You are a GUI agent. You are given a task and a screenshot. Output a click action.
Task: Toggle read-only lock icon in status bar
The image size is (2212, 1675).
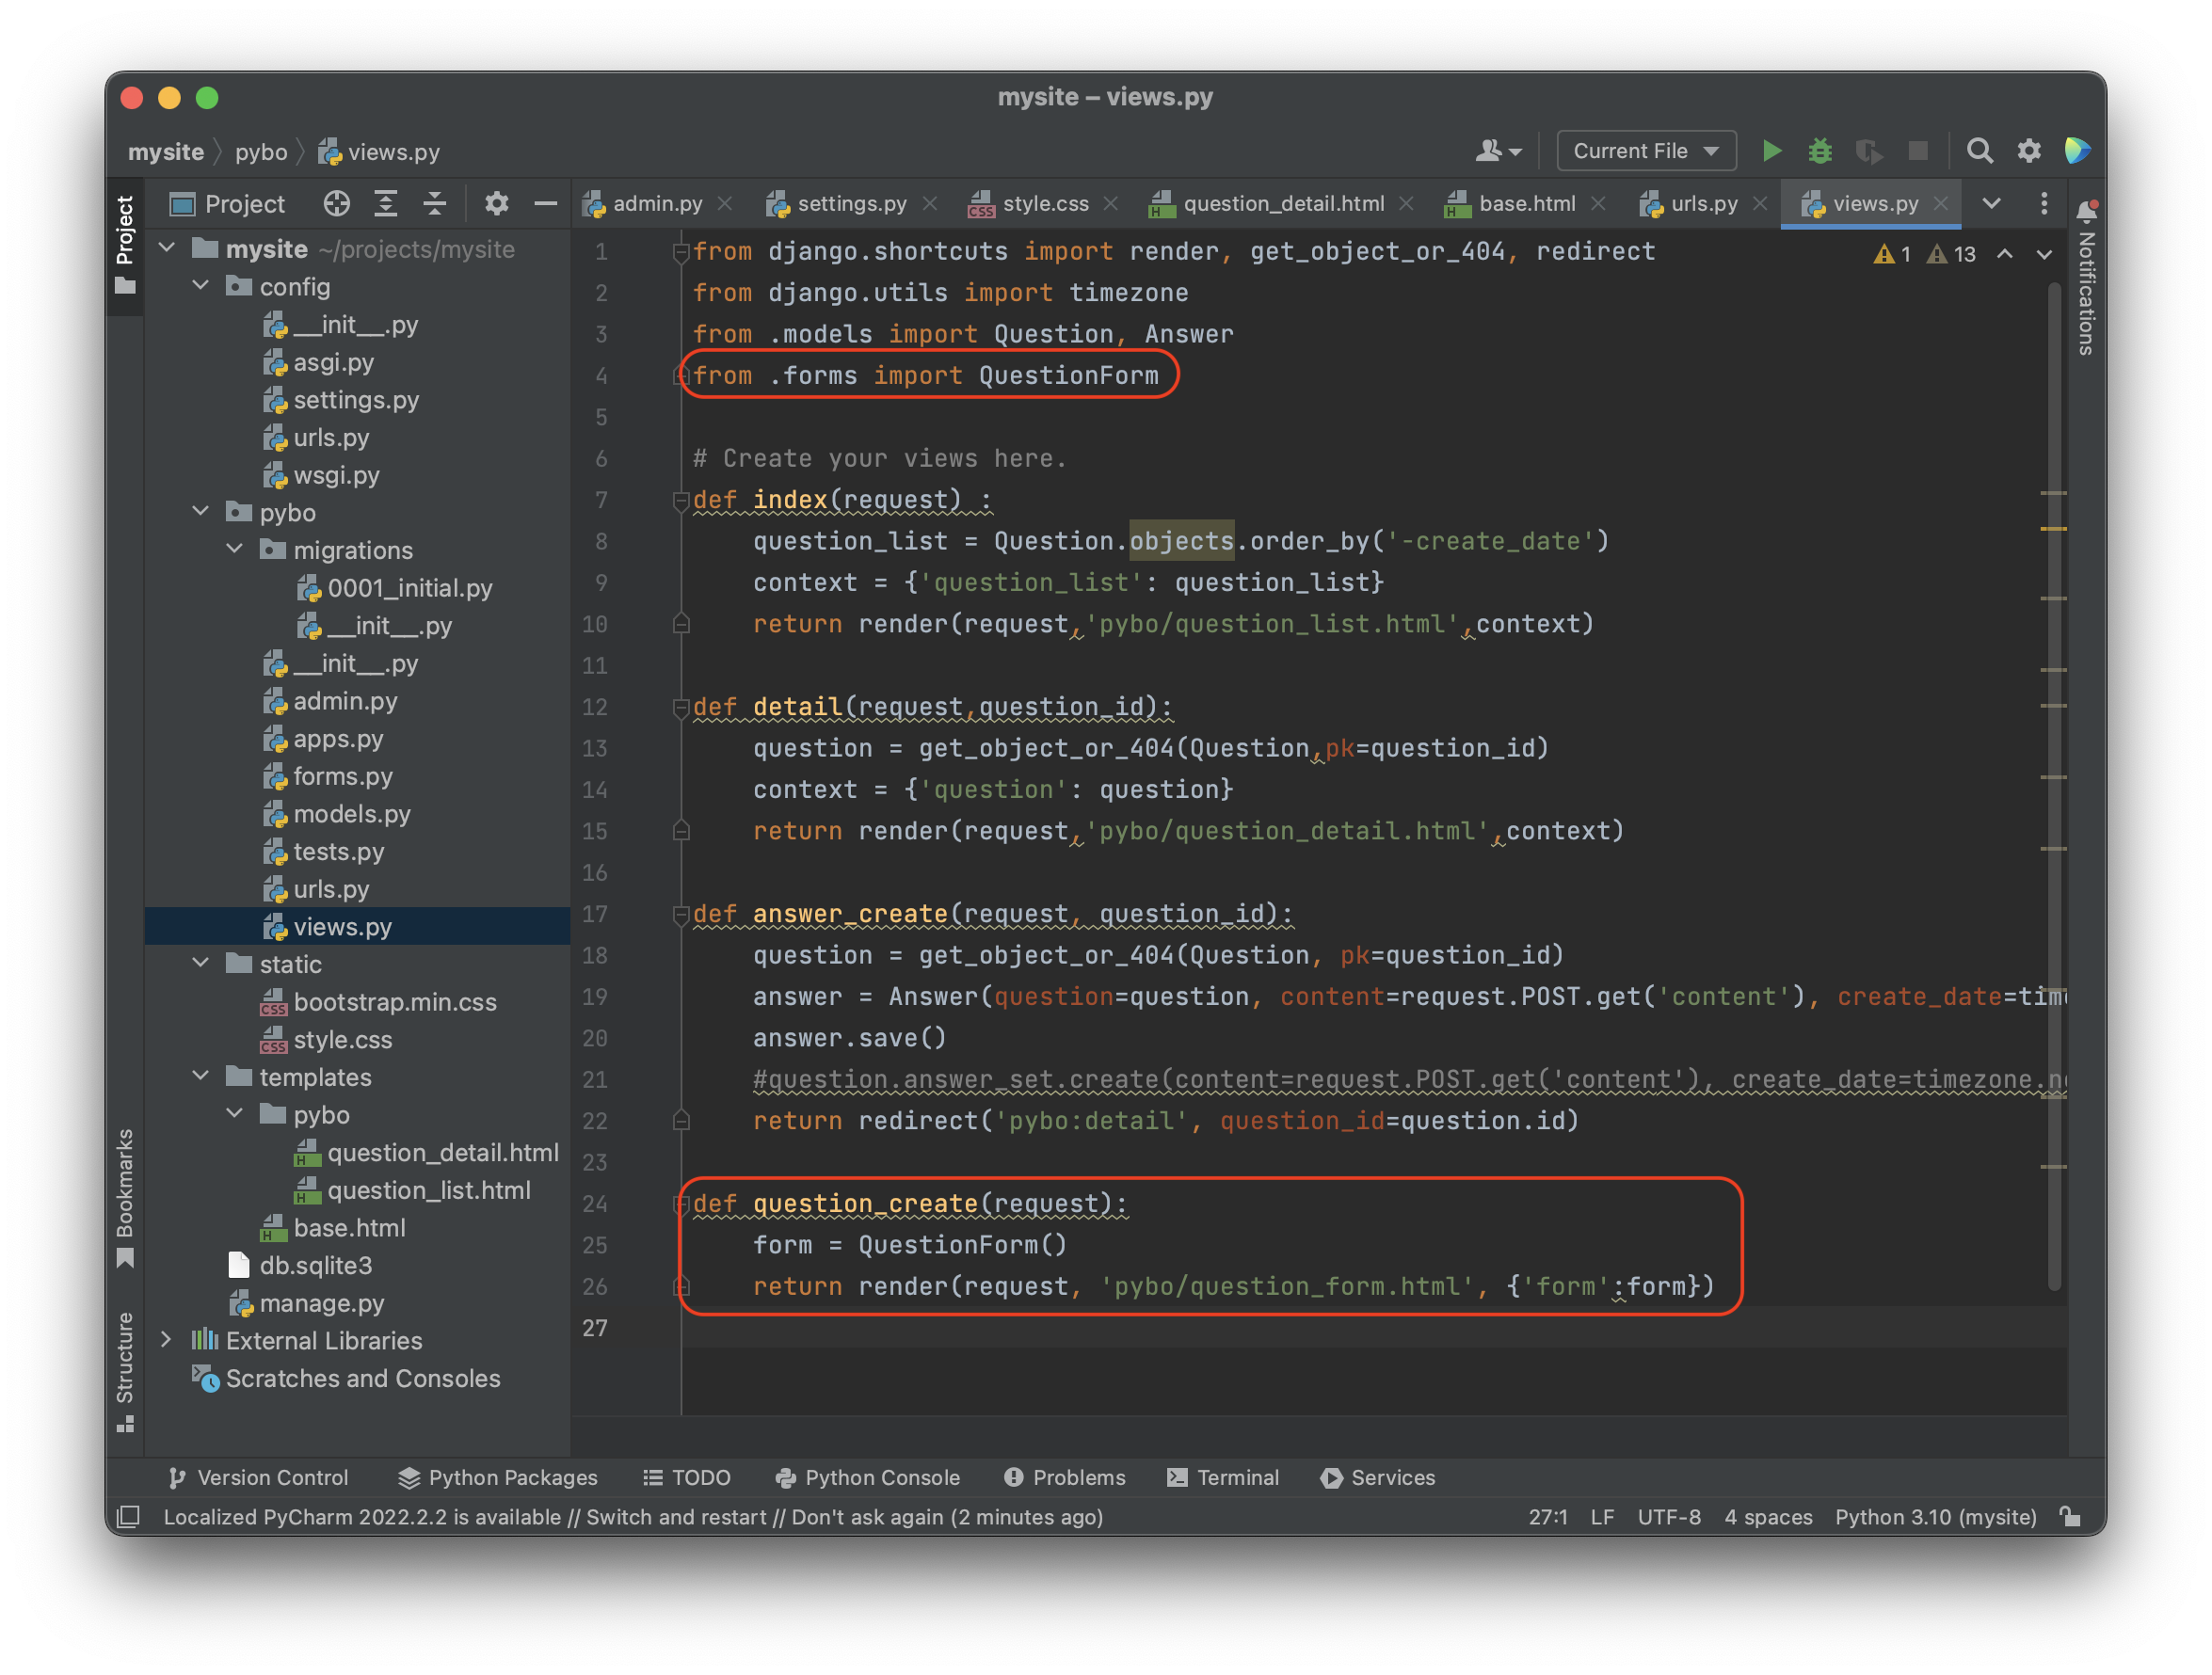[x=2071, y=1517]
